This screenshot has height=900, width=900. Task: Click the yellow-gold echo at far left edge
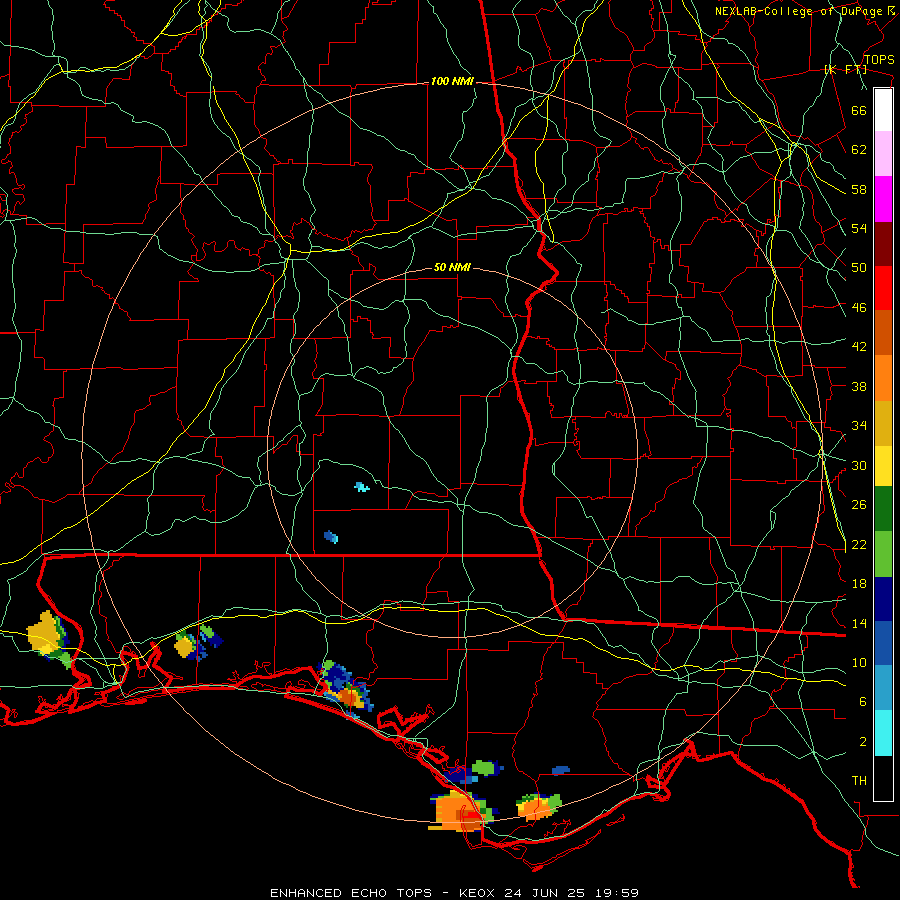[x=44, y=634]
